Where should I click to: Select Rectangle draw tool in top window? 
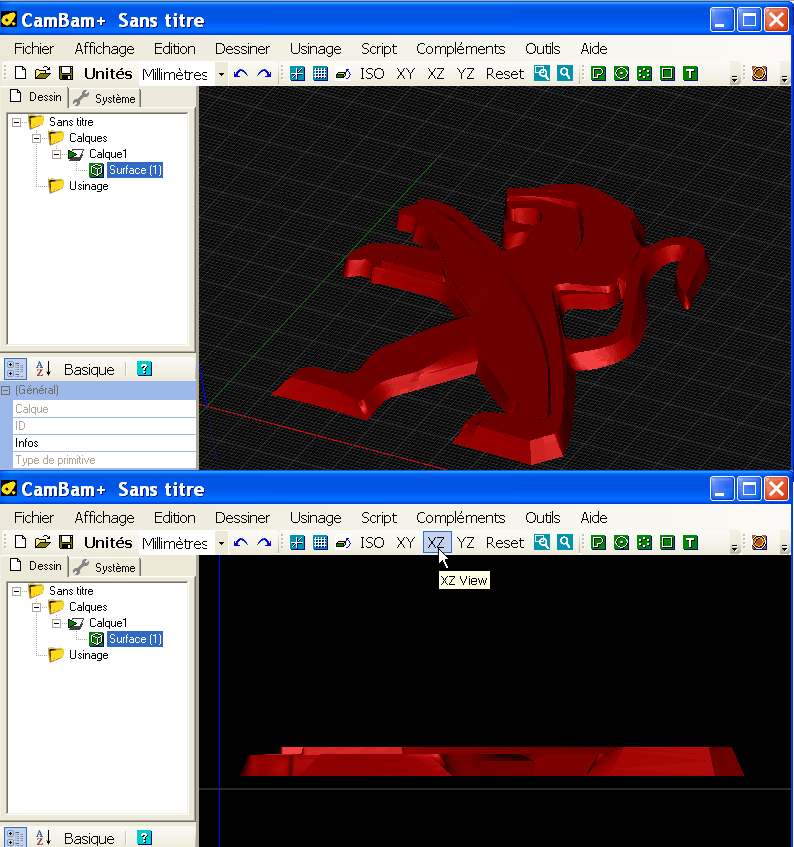[x=668, y=73]
